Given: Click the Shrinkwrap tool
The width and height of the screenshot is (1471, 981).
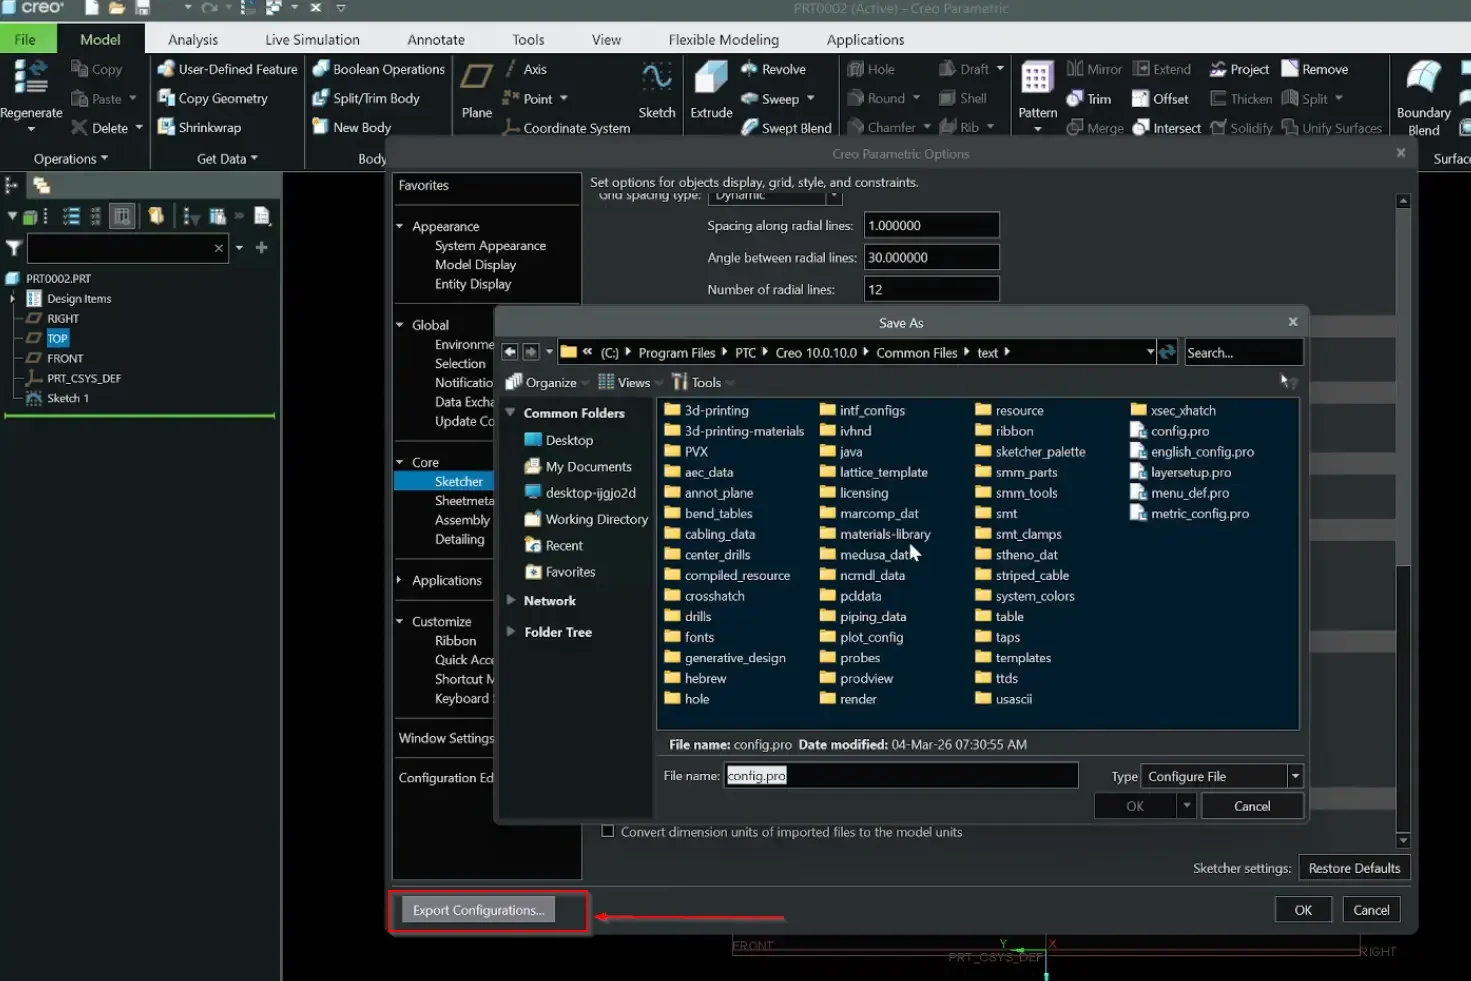Looking at the screenshot, I should click(x=199, y=127).
